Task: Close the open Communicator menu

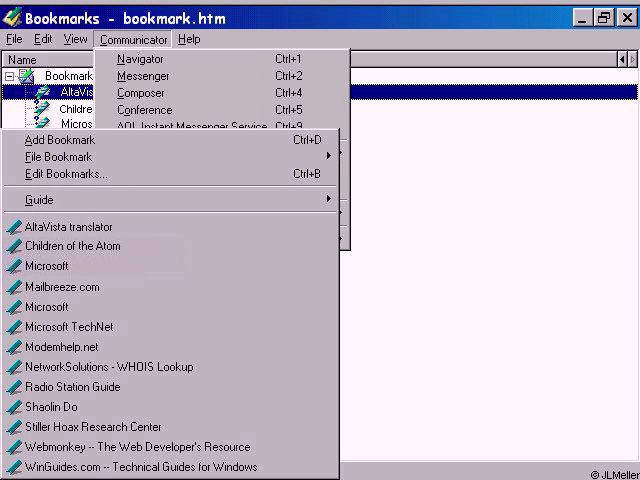Action: coord(133,40)
